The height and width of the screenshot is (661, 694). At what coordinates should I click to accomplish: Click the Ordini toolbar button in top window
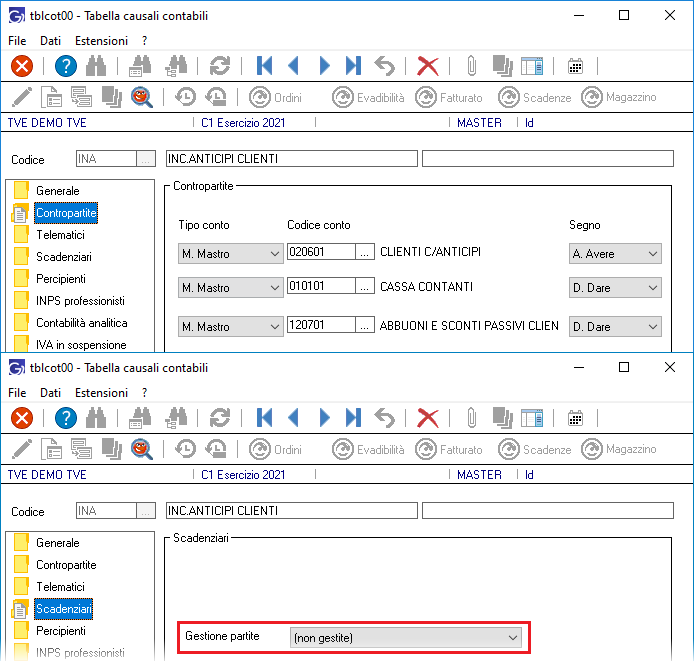275,97
